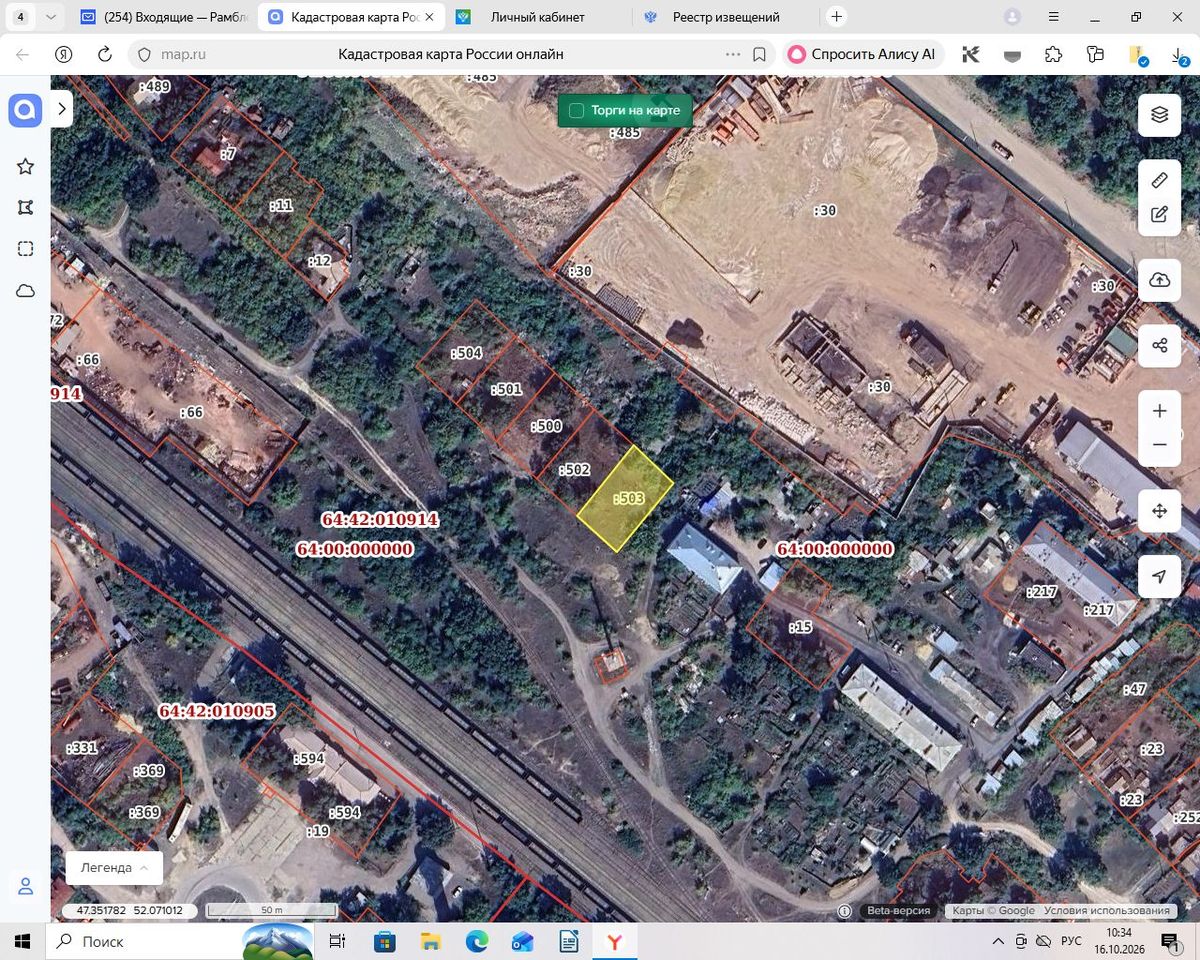Open File Explorer from the taskbar
Image resolution: width=1200 pixels, height=960 pixels.
tap(431, 942)
